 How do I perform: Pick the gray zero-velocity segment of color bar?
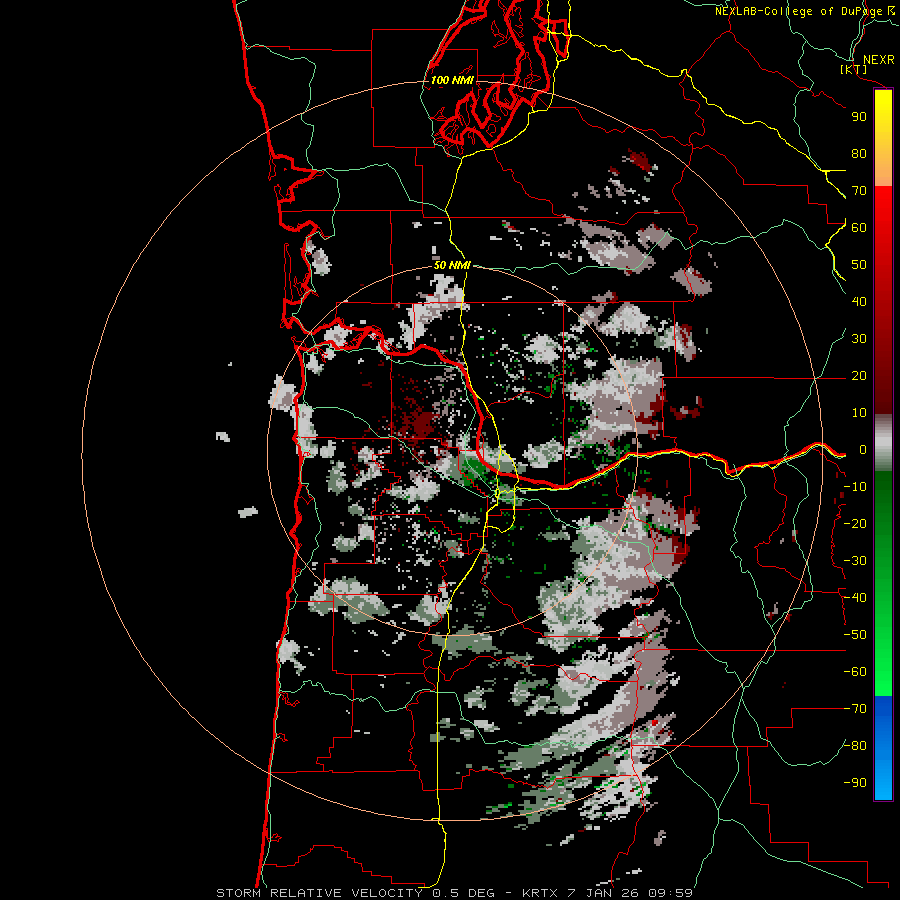pos(883,443)
